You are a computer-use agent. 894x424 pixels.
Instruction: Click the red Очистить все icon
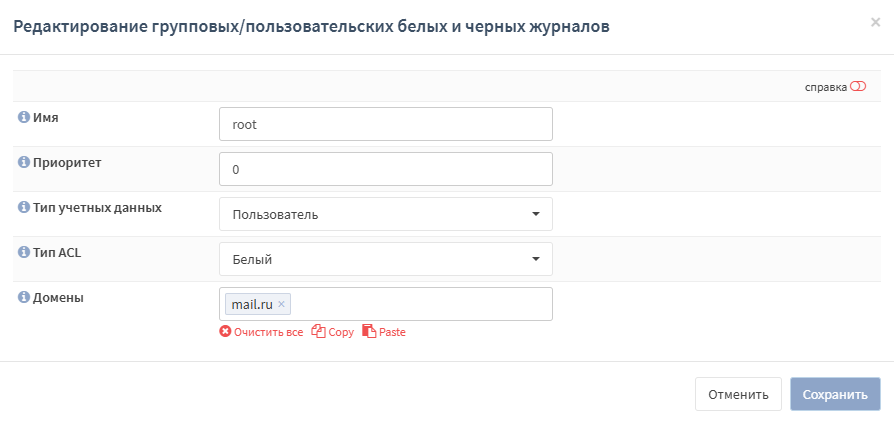(225, 332)
